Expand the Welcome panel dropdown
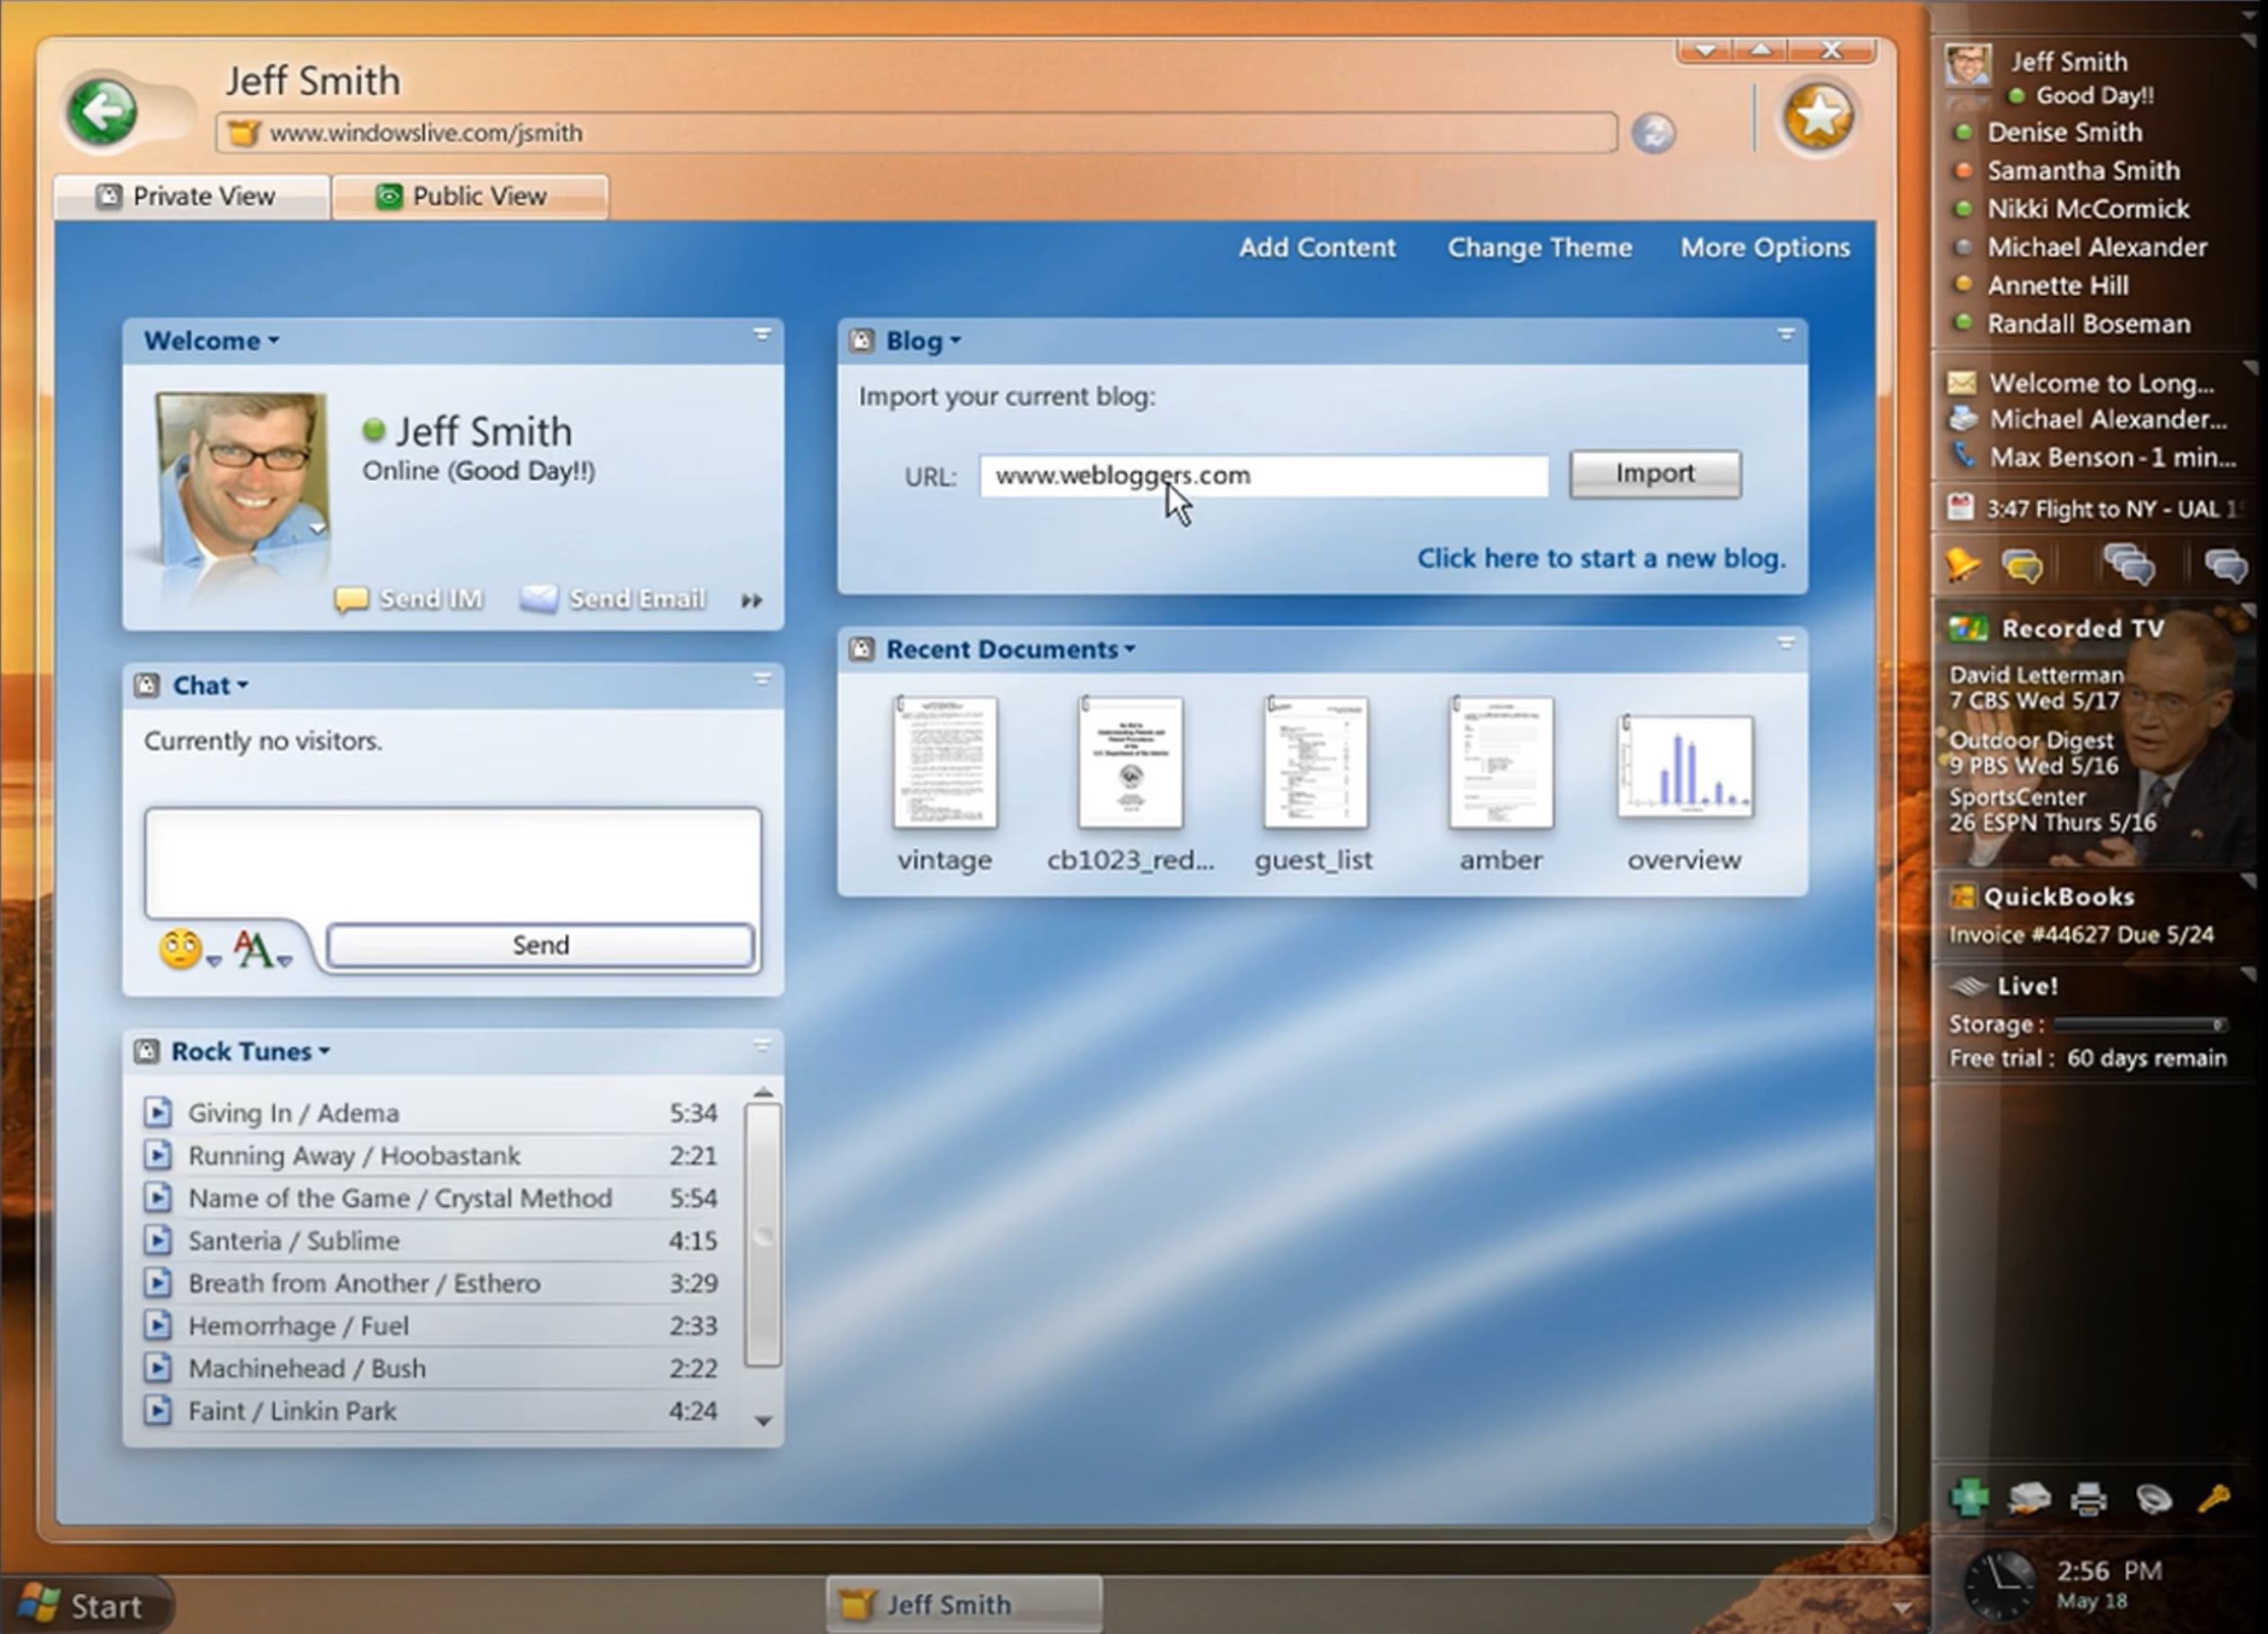 (274, 341)
